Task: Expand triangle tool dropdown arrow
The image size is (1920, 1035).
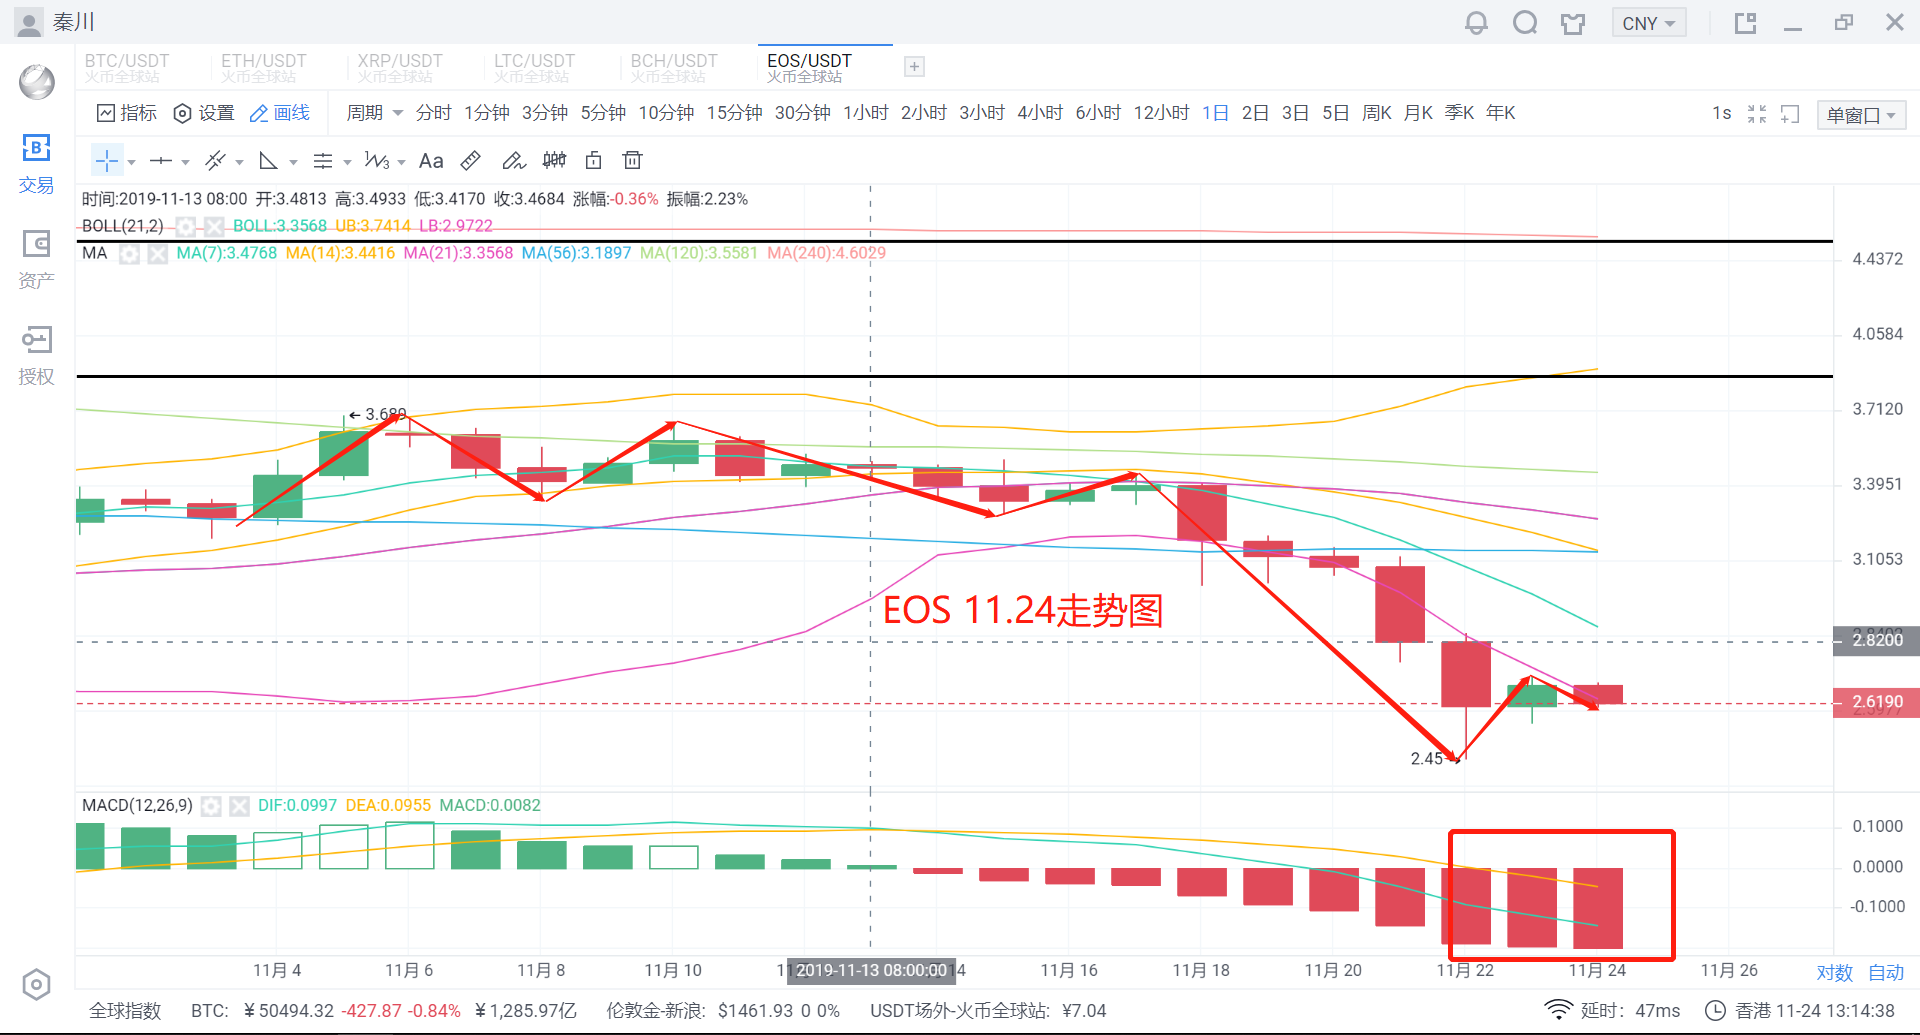Action: pyautogui.click(x=293, y=162)
